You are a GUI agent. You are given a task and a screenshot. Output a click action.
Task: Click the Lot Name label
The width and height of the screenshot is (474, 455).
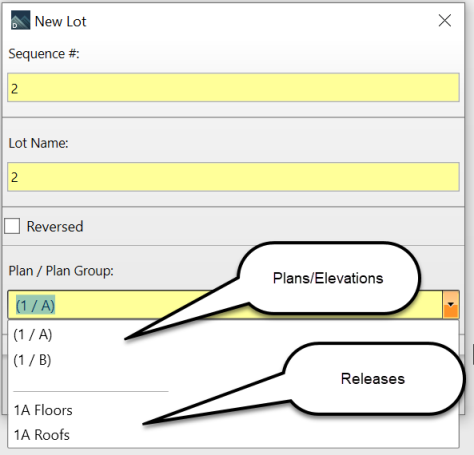(x=38, y=143)
